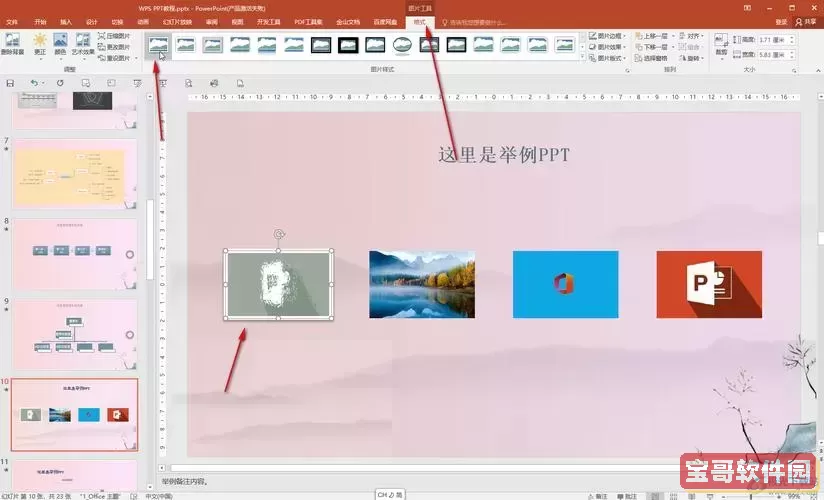Click the Sign in (登录) link
824x500 pixels.
point(781,22)
